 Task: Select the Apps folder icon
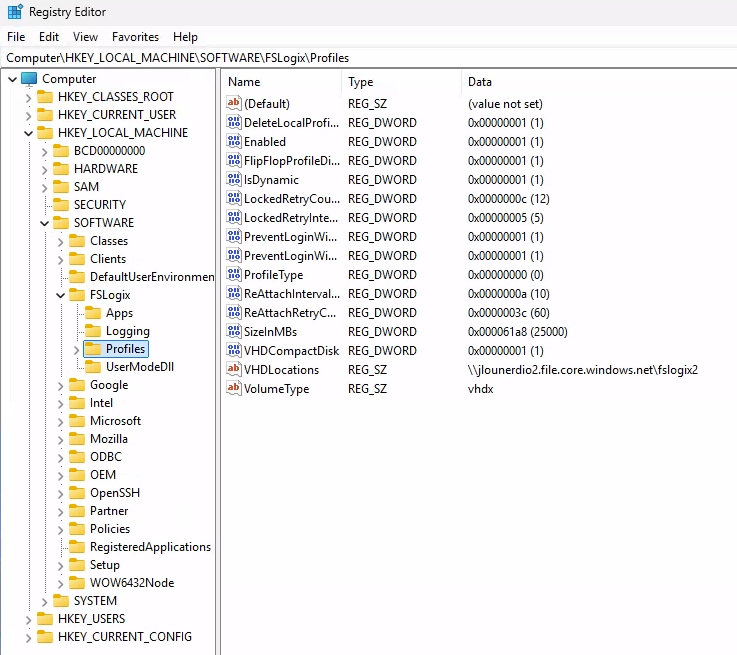click(93, 312)
